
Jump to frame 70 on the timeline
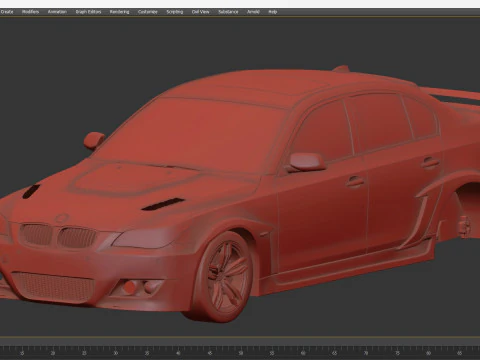[x=366, y=353]
